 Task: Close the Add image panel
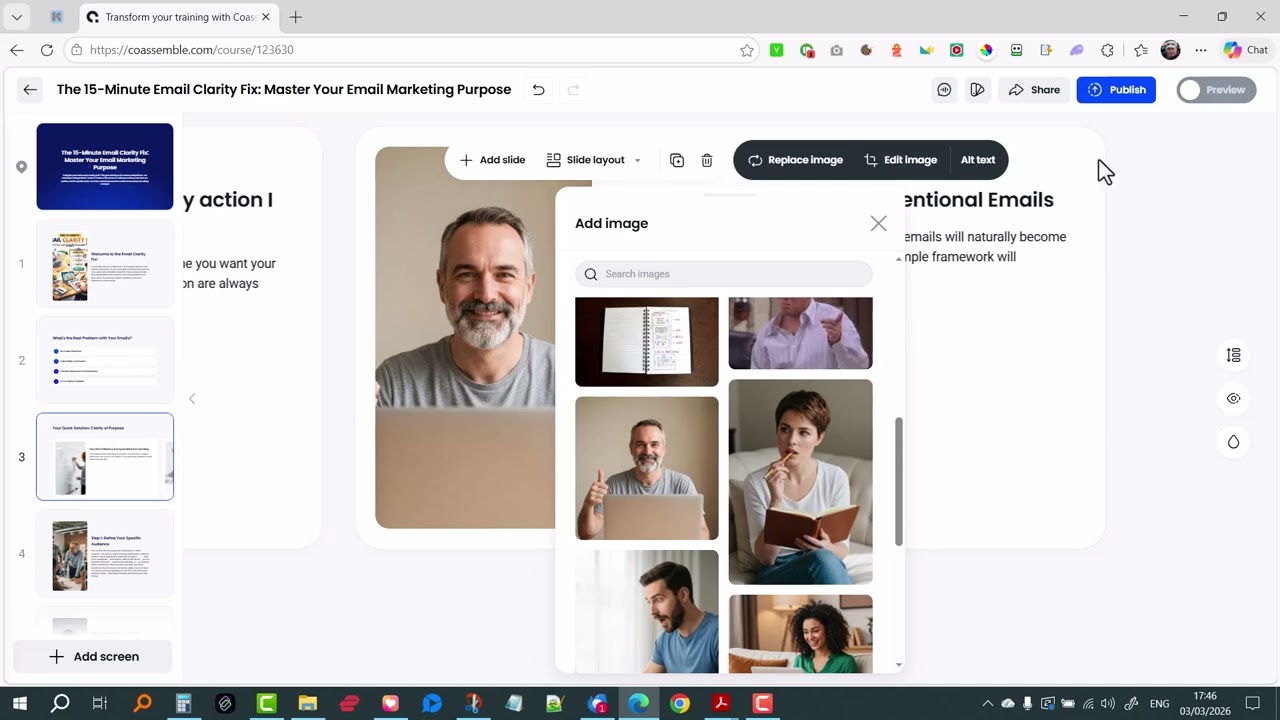pos(878,223)
